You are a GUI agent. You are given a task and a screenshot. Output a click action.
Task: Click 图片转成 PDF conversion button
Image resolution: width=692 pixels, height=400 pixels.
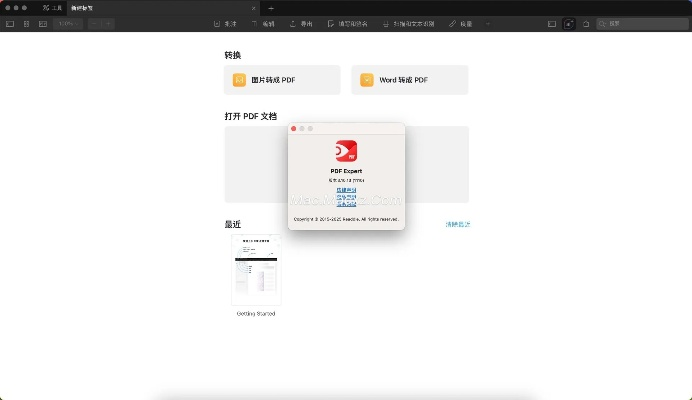[x=282, y=80]
